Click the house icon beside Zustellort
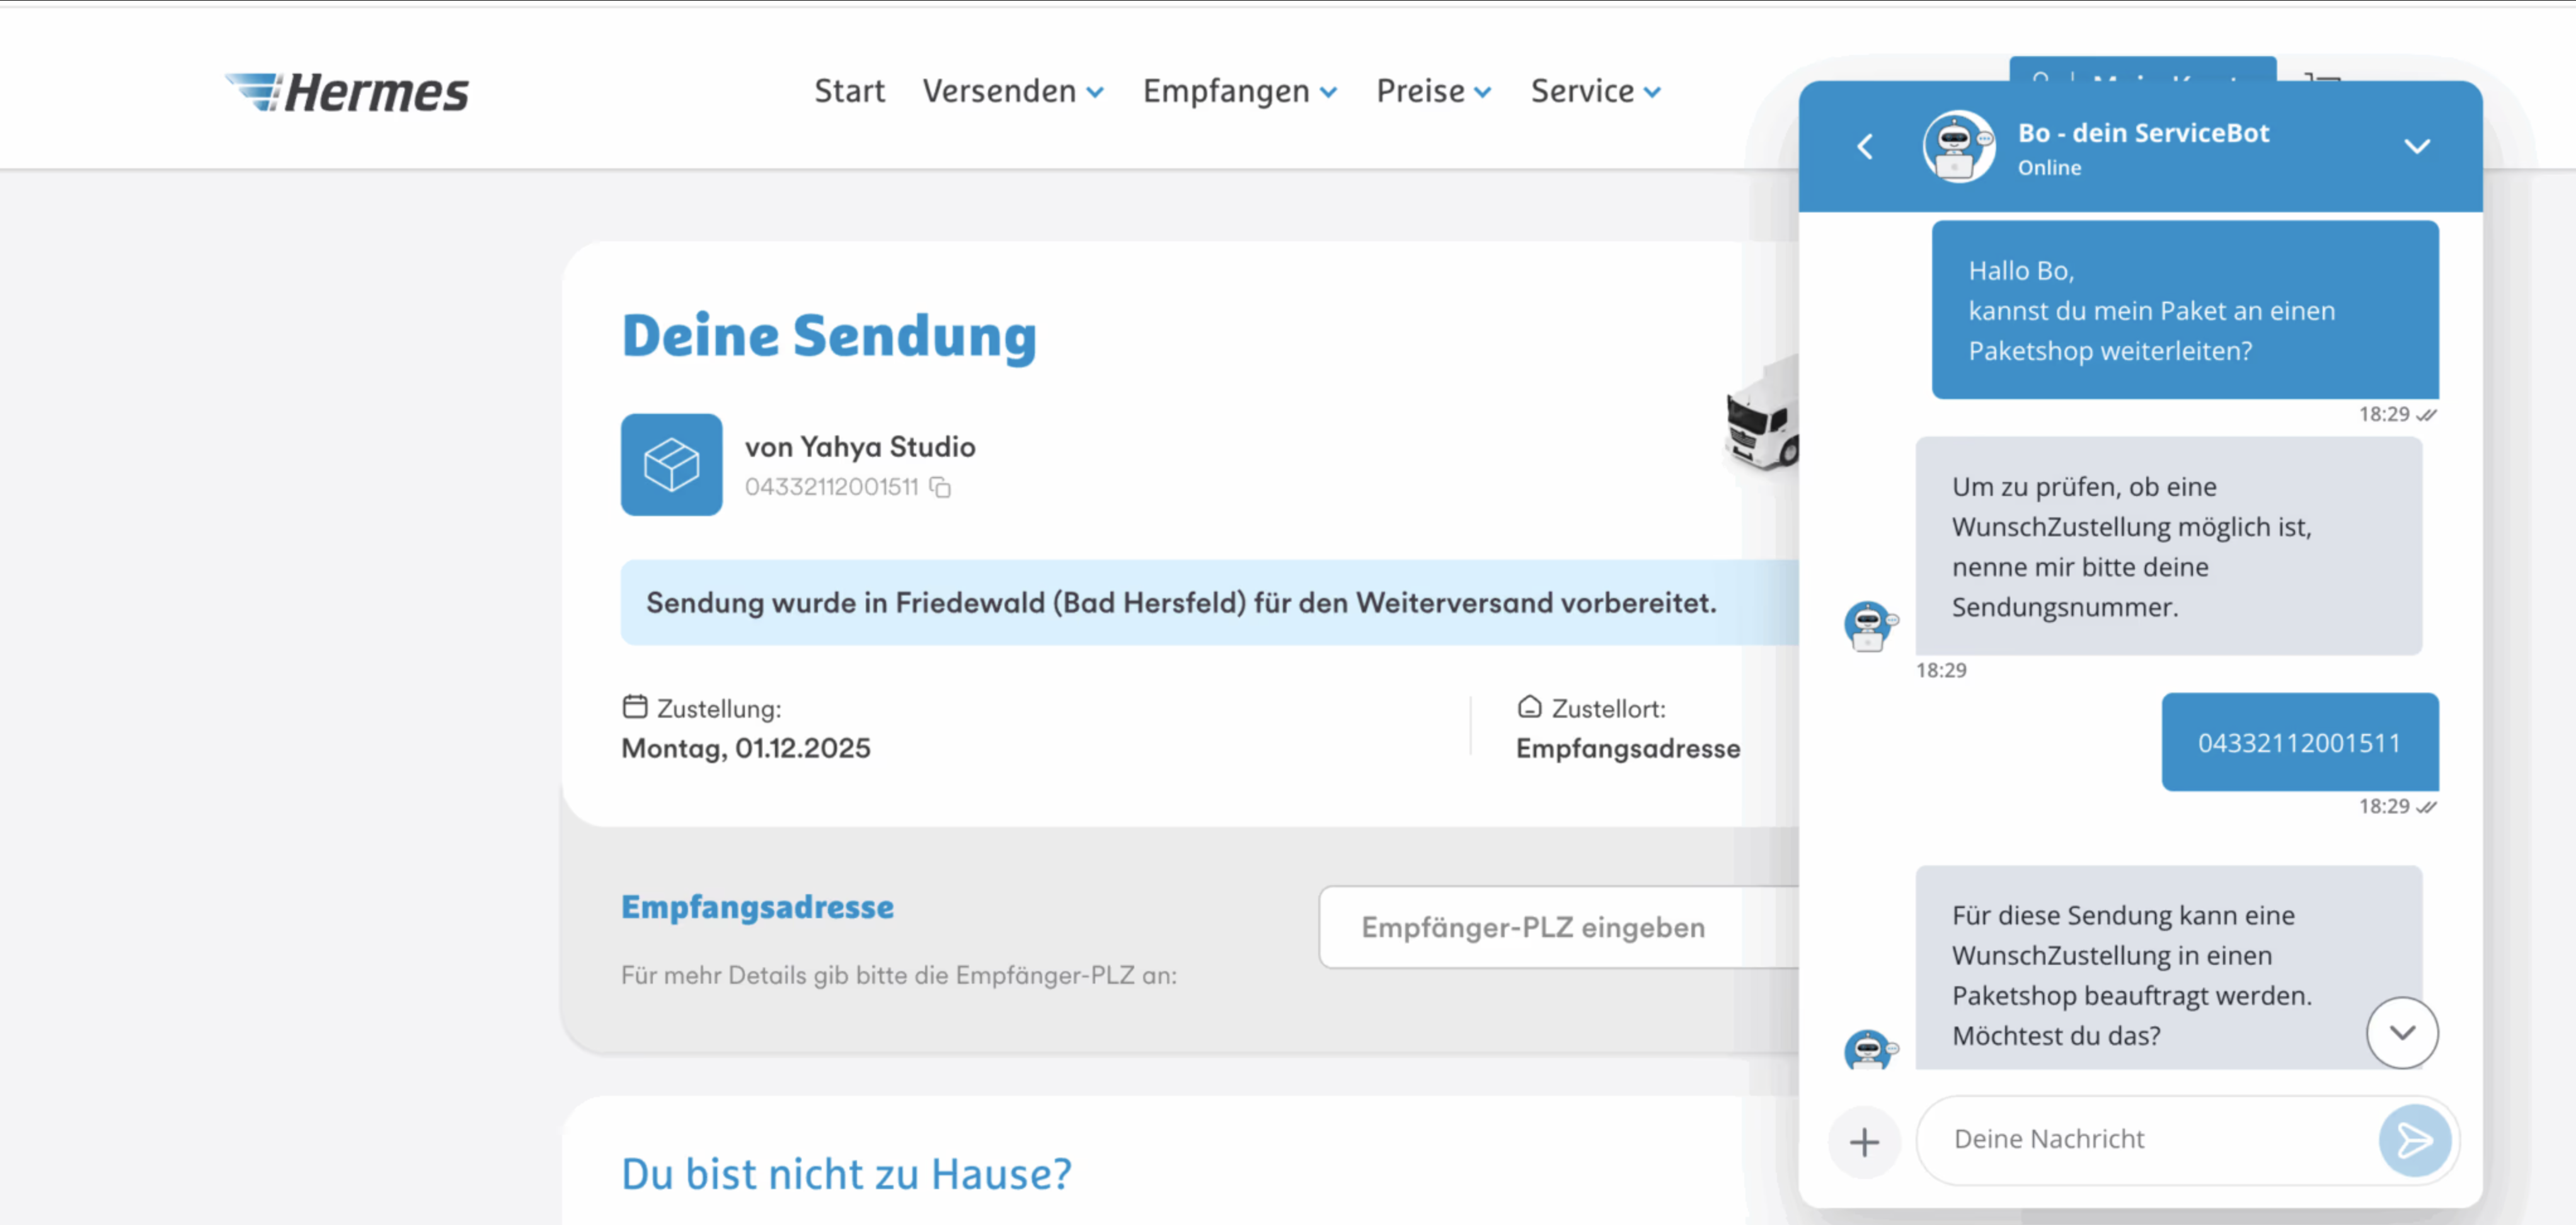This screenshot has width=2576, height=1225. 1529,707
